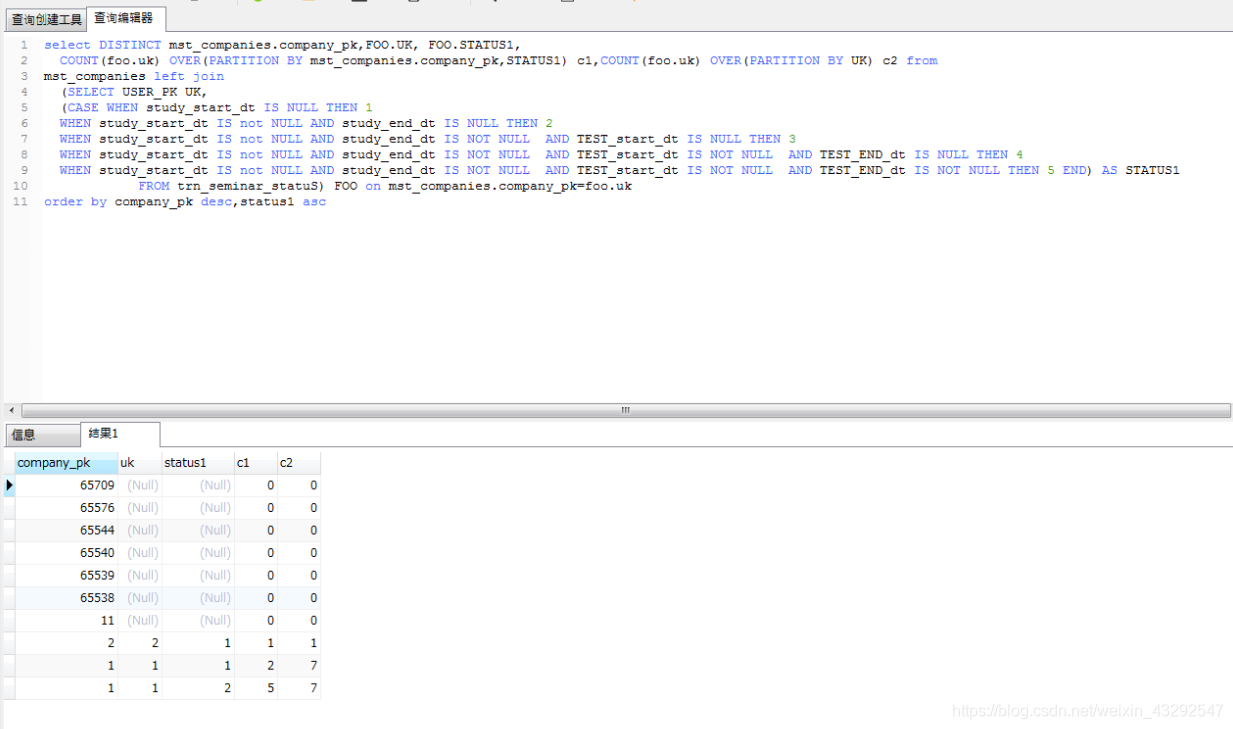Select the company_pk cell with value 11
Screen dimensions: 1233x729
click(x=67, y=620)
